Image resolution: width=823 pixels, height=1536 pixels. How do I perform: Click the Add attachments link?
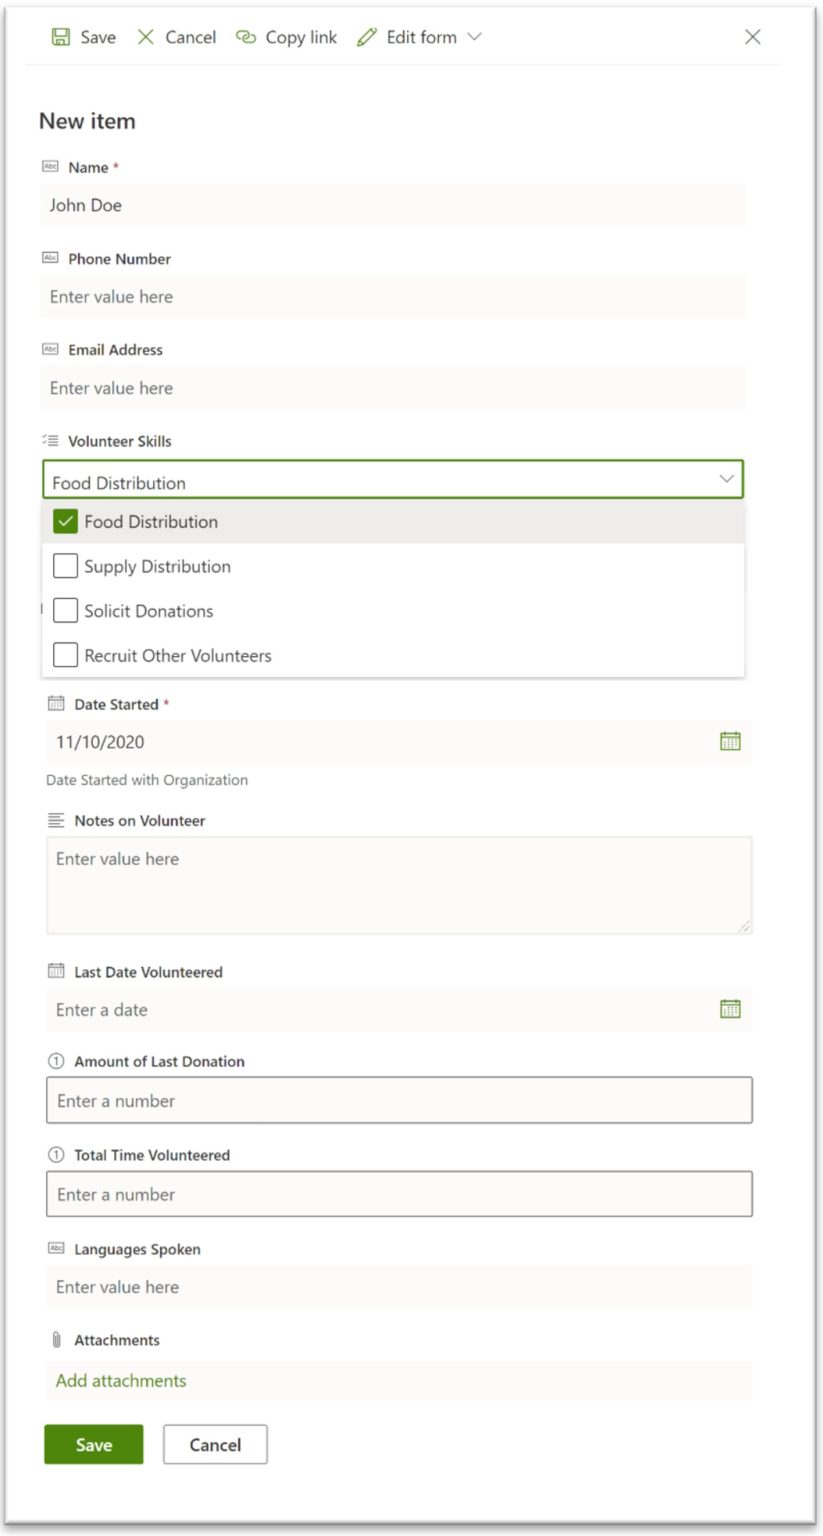(118, 1380)
